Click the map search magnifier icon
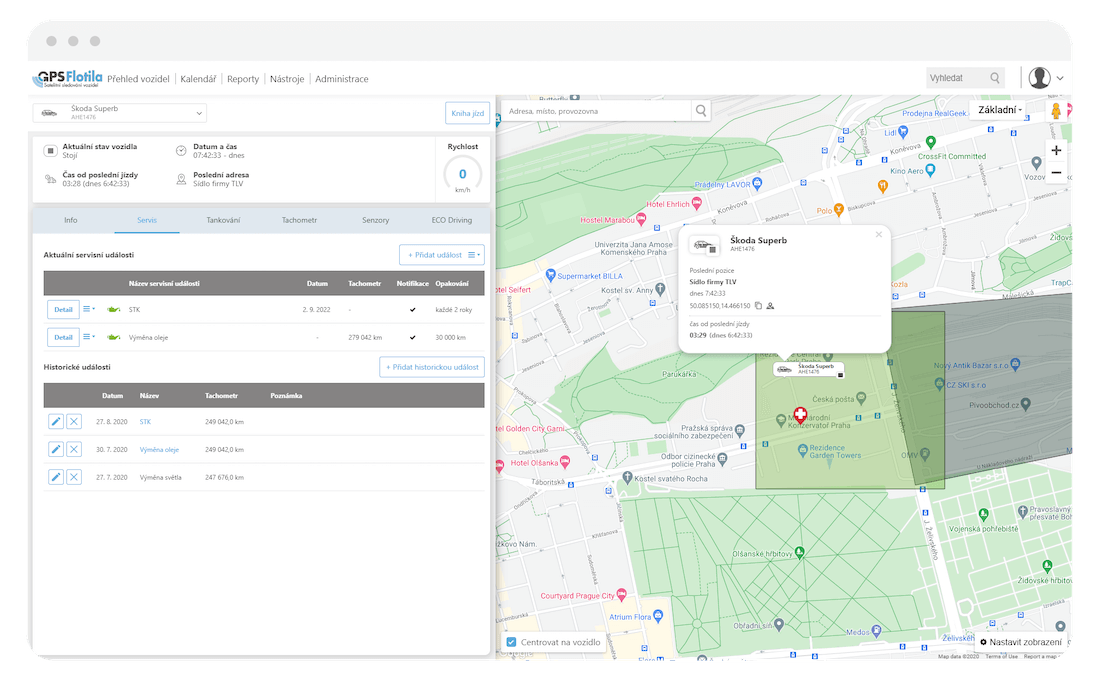 701,111
